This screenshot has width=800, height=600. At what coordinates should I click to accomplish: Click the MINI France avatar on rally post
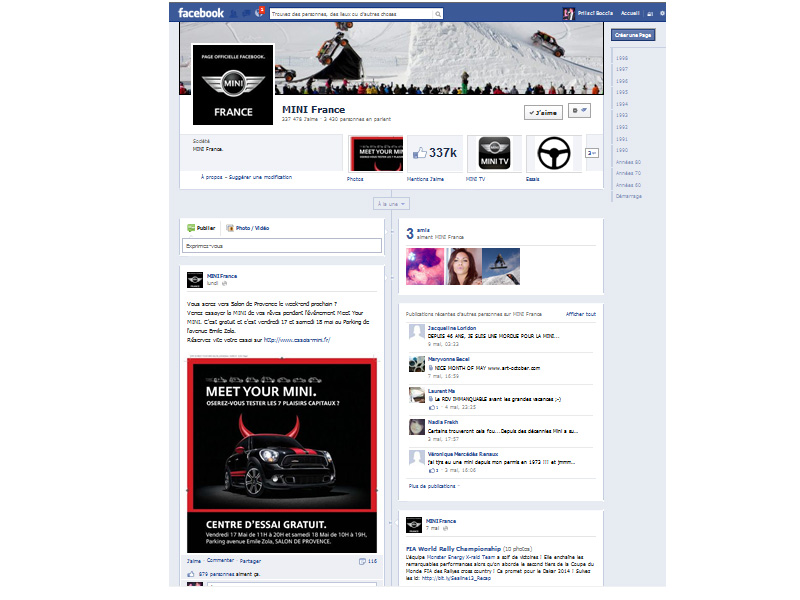click(x=414, y=525)
